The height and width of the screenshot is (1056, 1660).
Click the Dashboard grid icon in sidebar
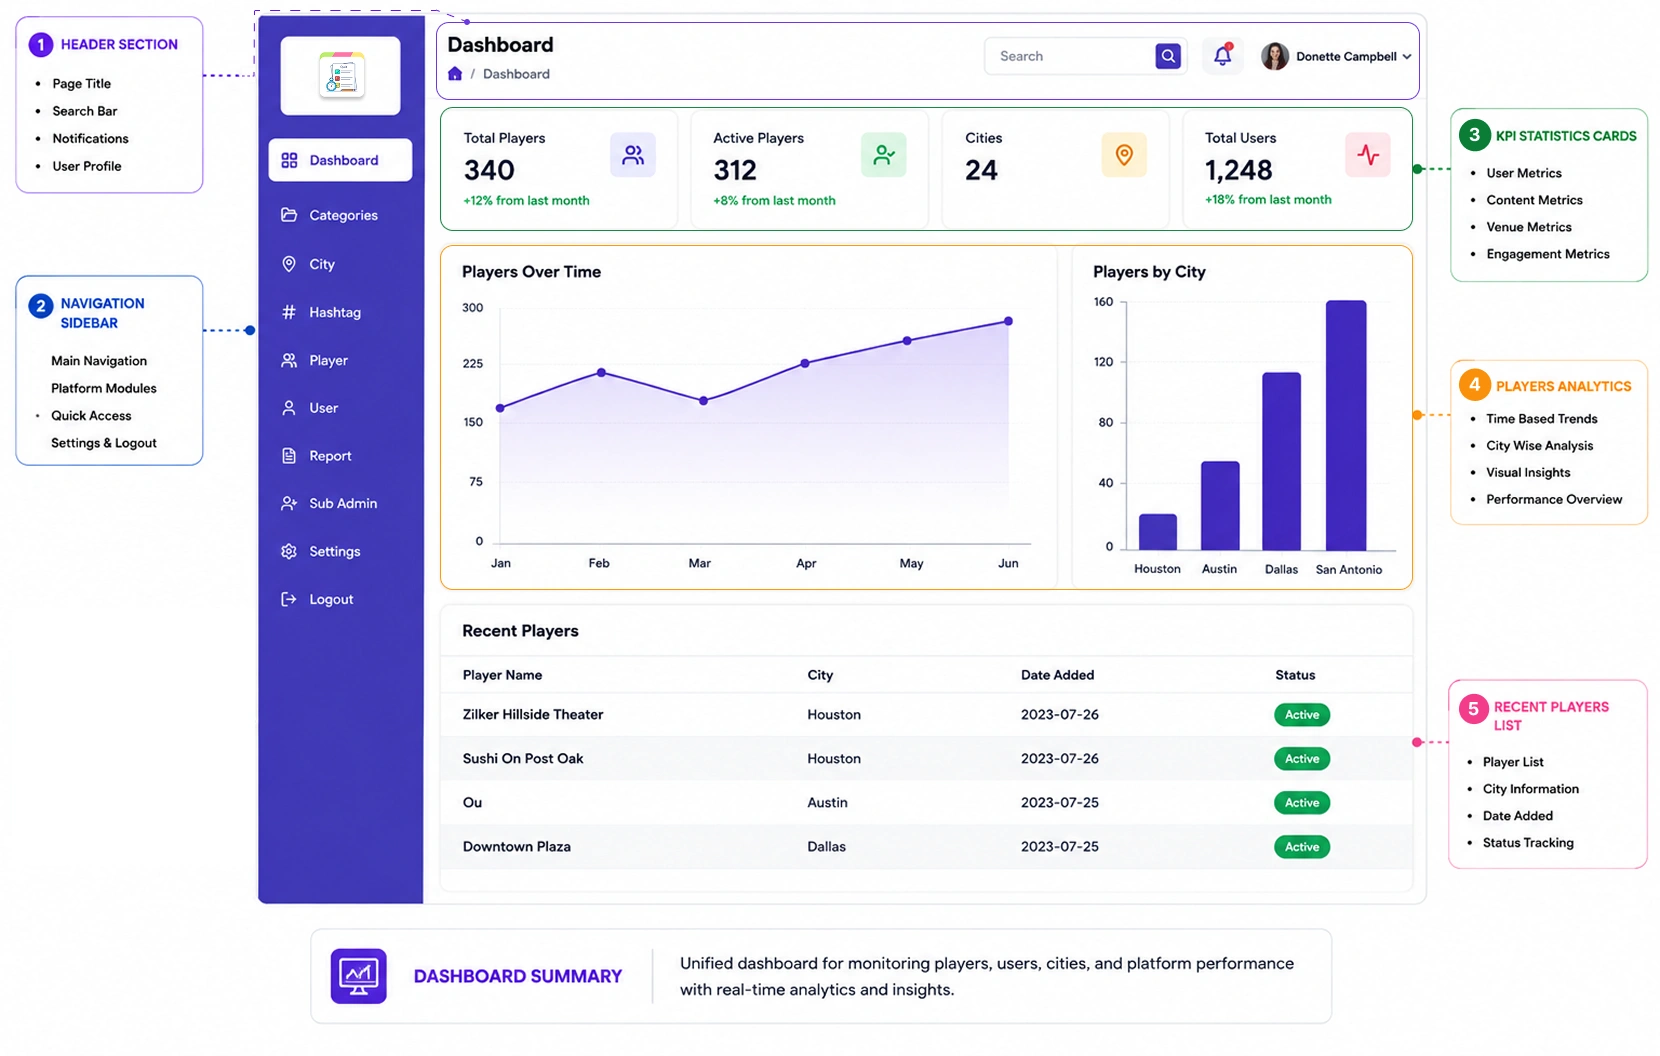(x=289, y=160)
